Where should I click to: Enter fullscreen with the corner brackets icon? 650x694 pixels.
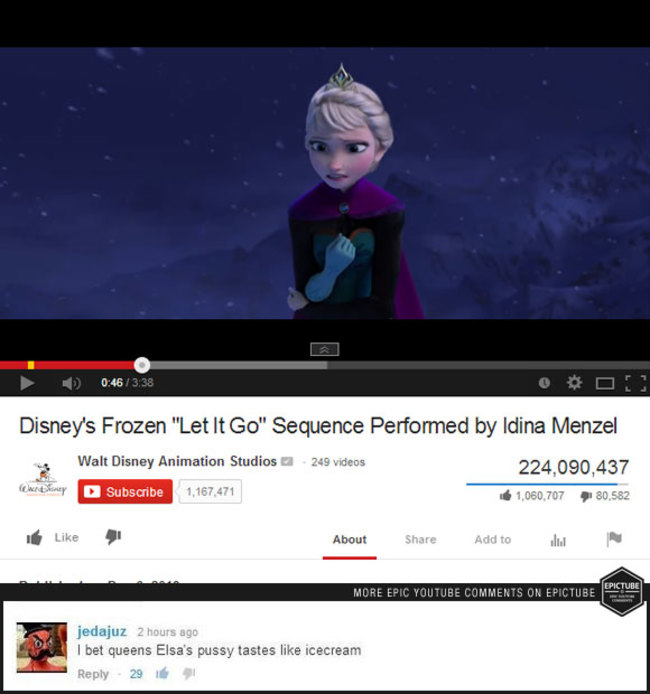[x=636, y=383]
